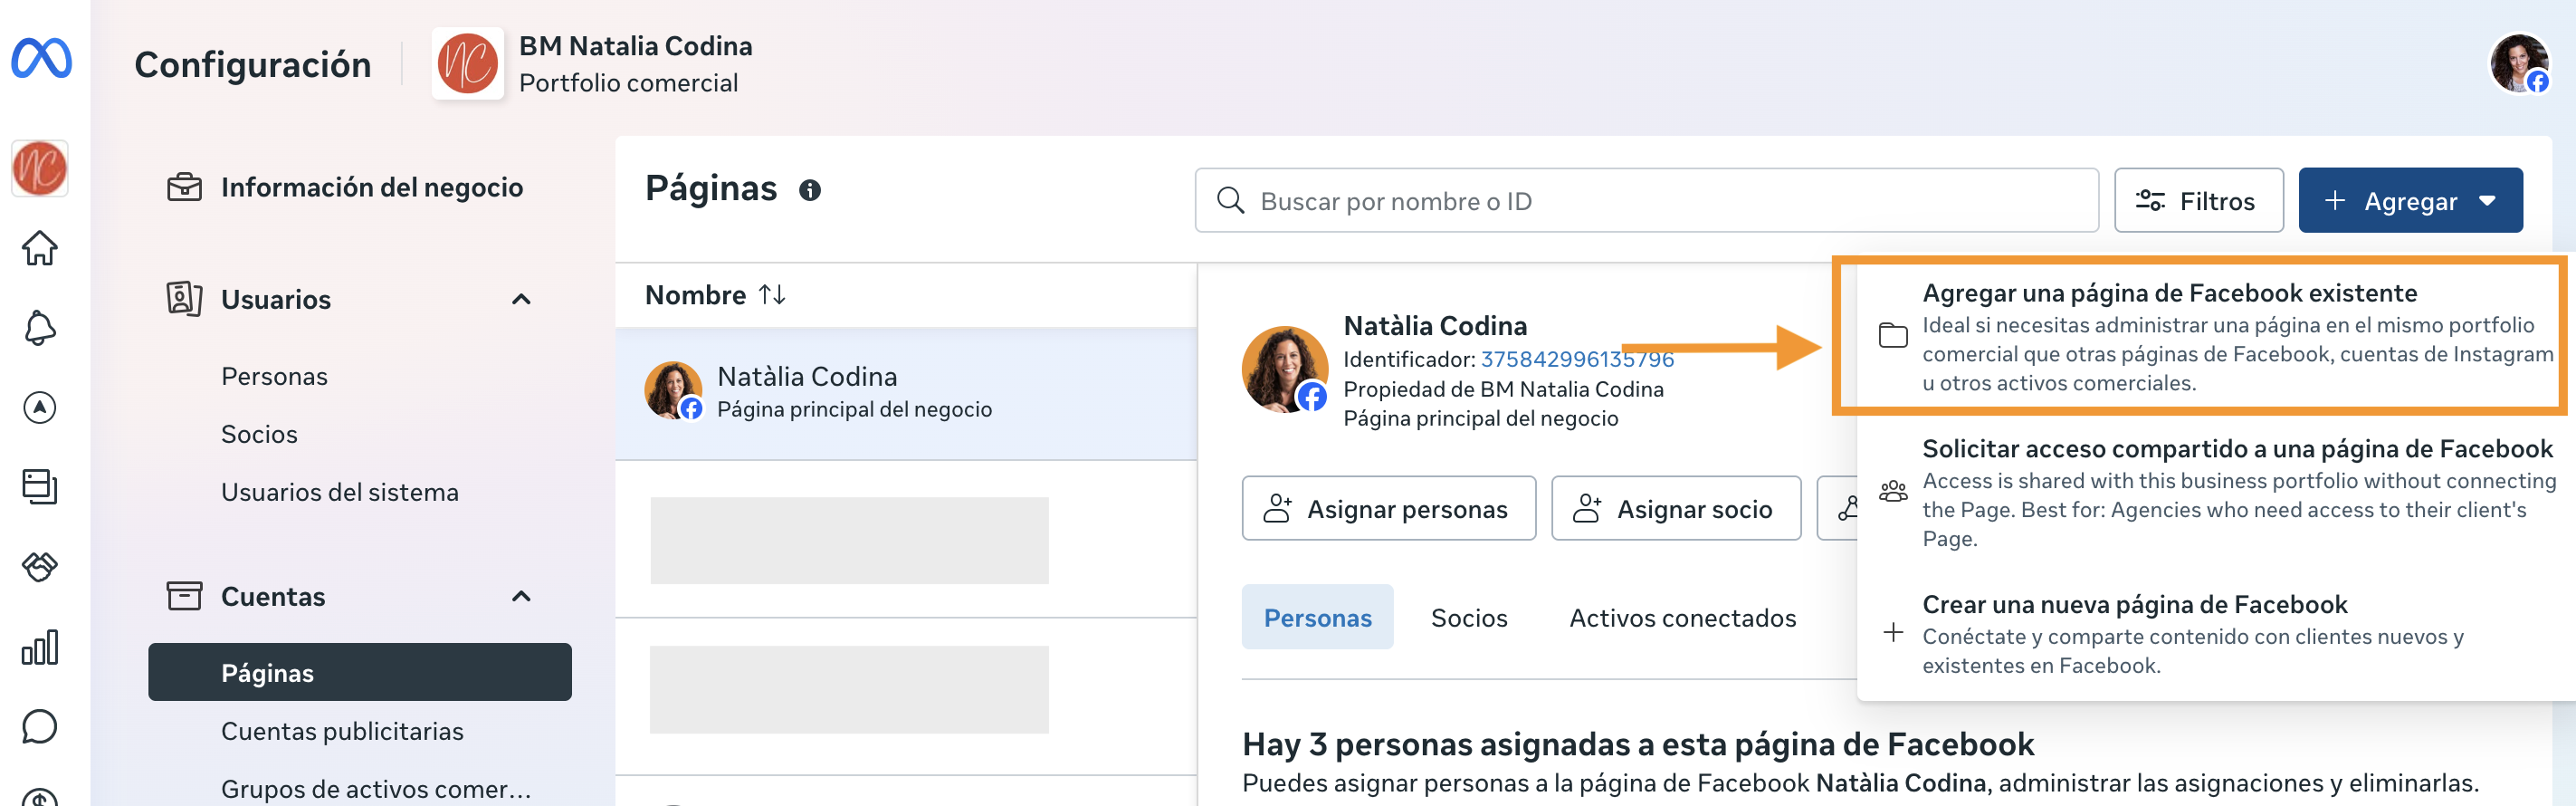Open the Meta logo home link
This screenshot has width=2576, height=806.
[41, 58]
